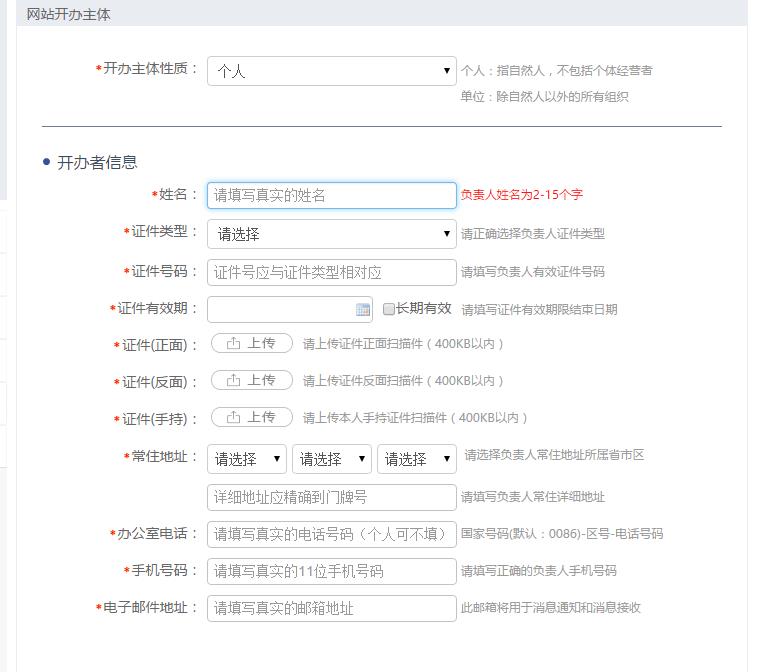
Task: Focus the 证件有效期 date field
Action: (280, 310)
